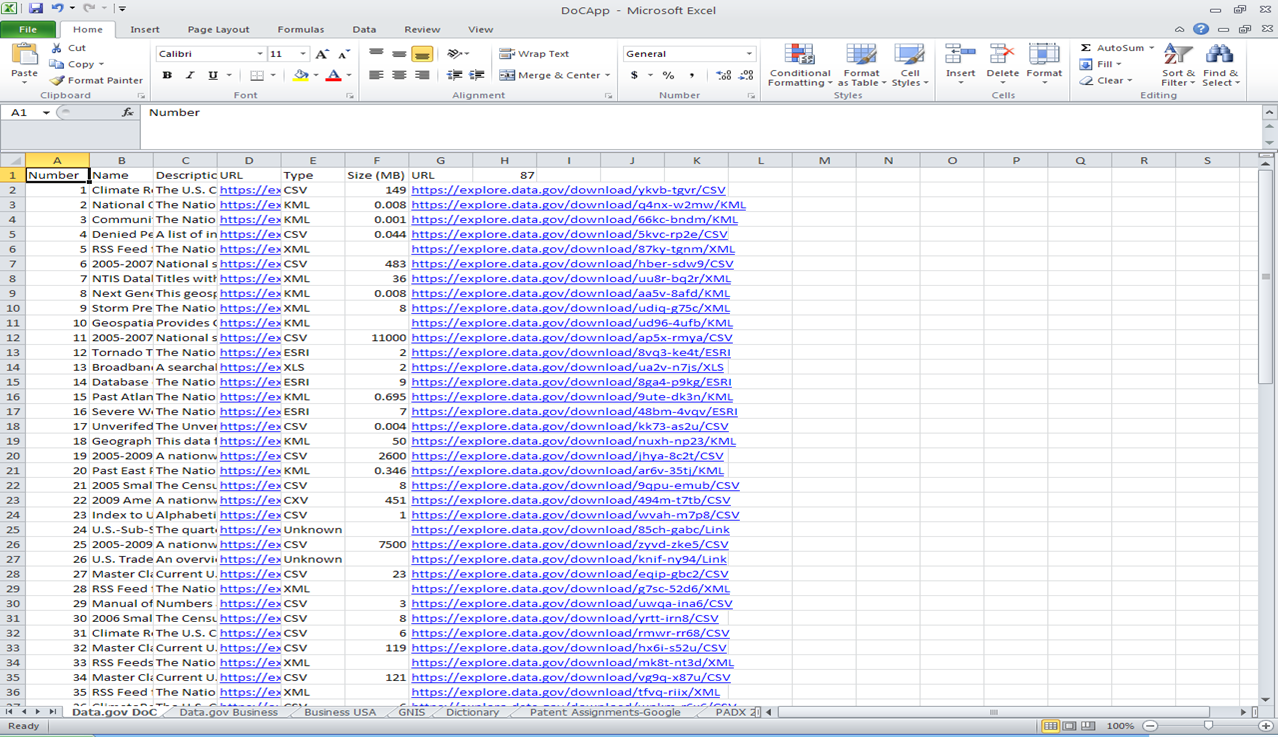Open the Data.gov Business sheet tab
Viewport: 1278px width, 737px height.
coord(228,712)
